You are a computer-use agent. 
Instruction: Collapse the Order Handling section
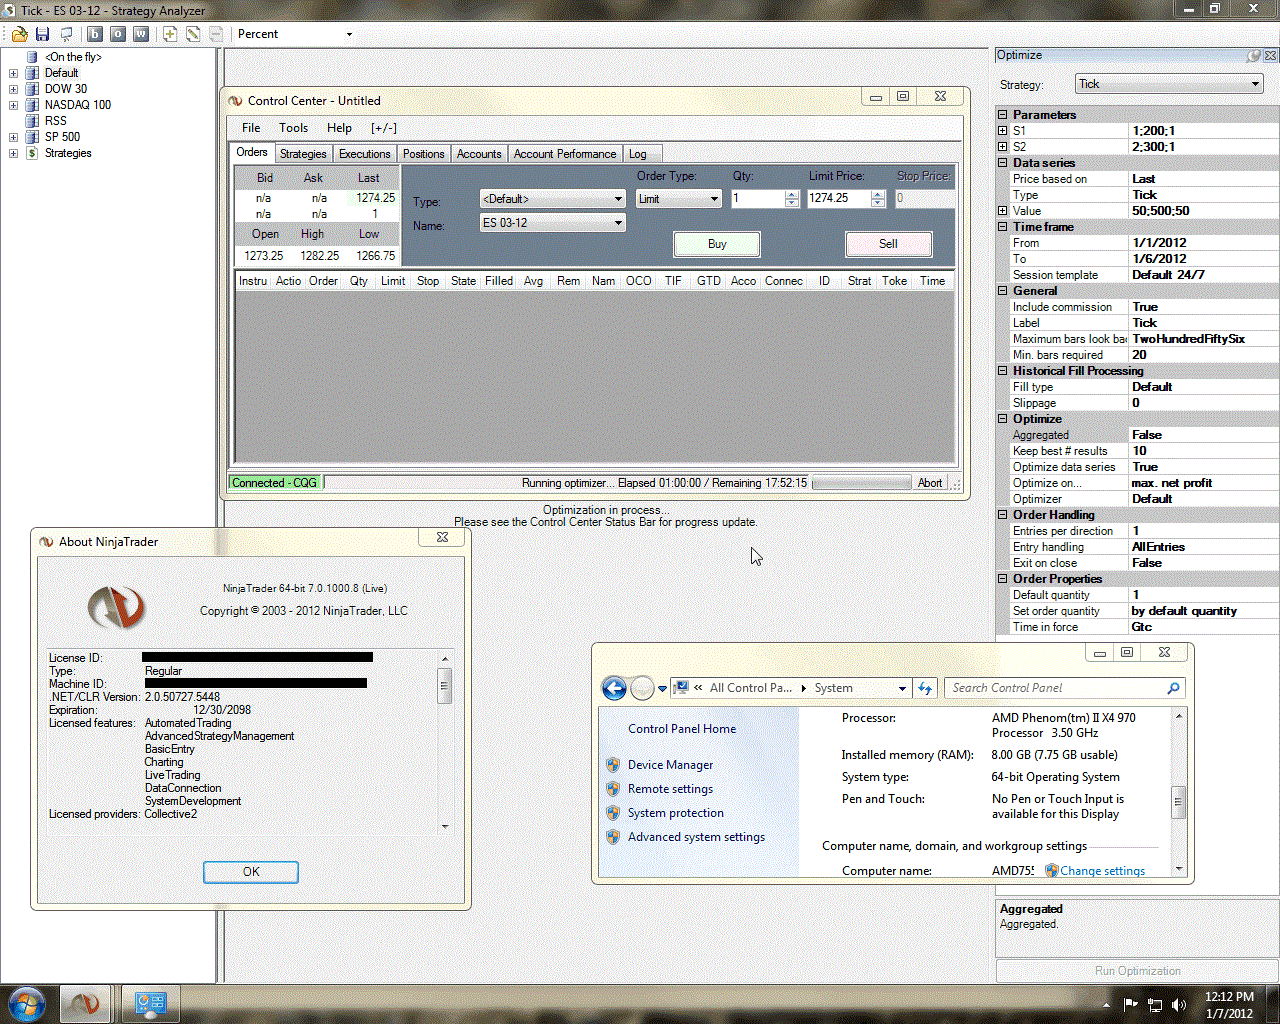tap(1003, 515)
